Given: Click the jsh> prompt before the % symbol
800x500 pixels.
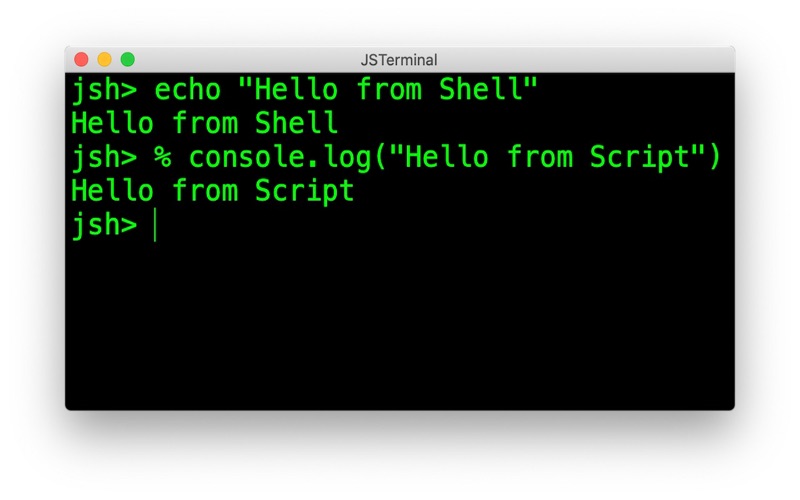Looking at the screenshot, I should (104, 157).
